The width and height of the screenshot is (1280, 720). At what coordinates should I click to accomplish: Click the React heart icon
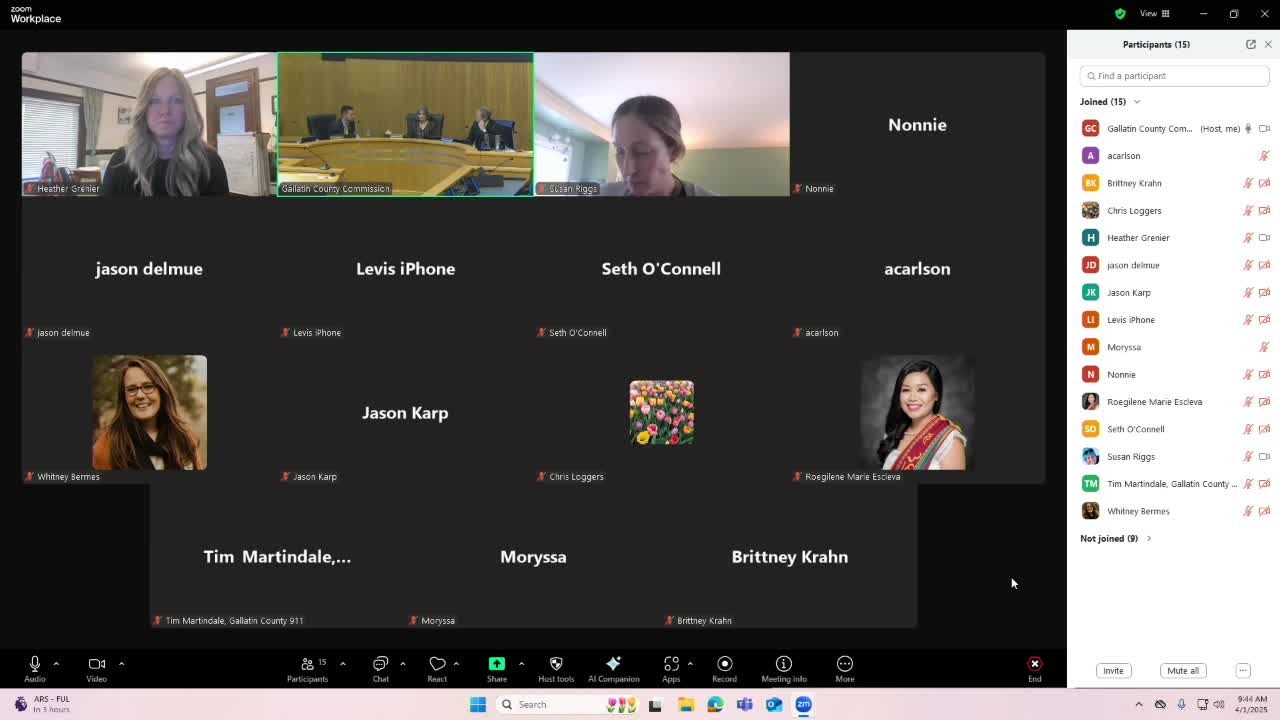[437, 664]
